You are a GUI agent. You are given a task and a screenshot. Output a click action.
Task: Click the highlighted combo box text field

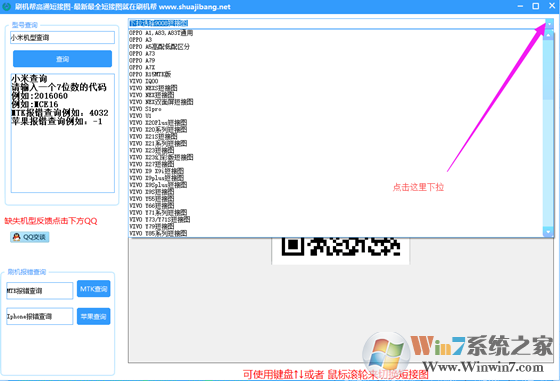click(336, 24)
